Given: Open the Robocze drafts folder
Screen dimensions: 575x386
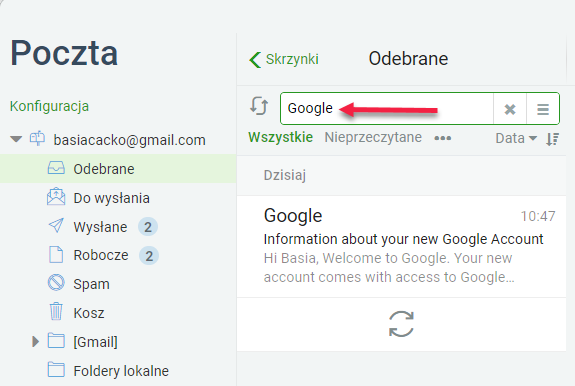Looking at the screenshot, I should coord(101,255).
